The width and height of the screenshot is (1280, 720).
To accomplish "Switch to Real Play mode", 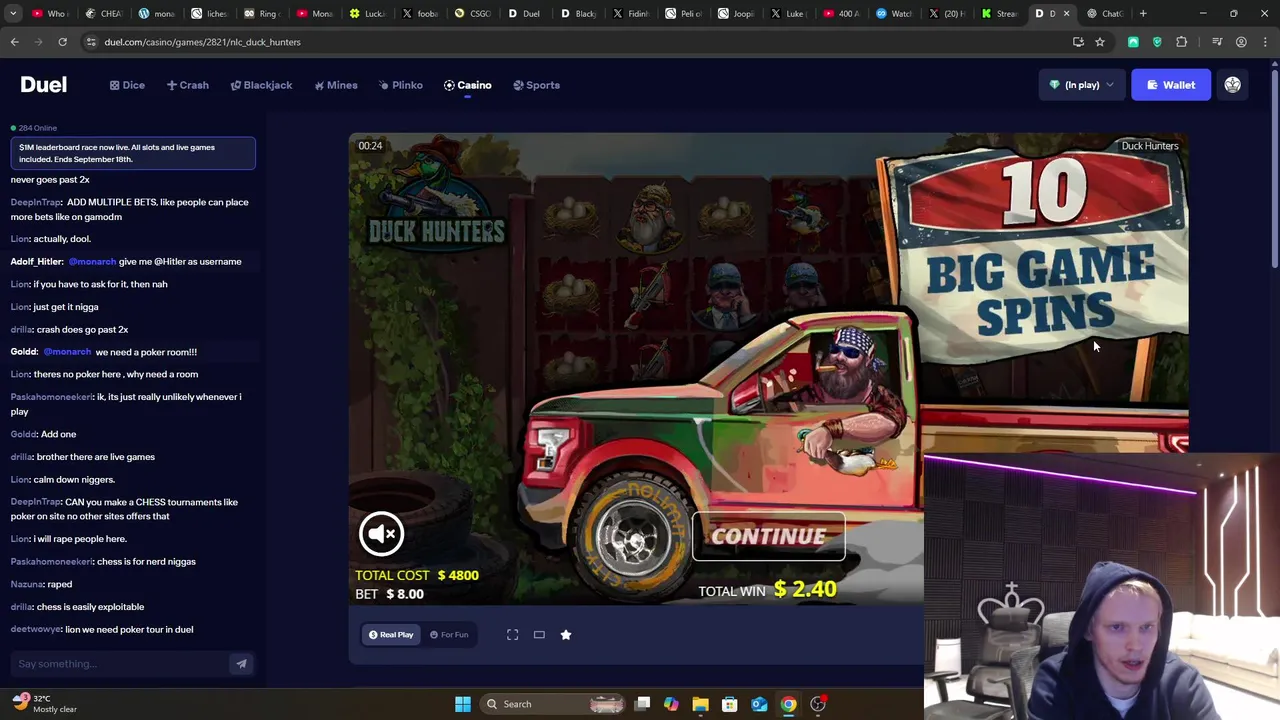I will tap(391, 634).
